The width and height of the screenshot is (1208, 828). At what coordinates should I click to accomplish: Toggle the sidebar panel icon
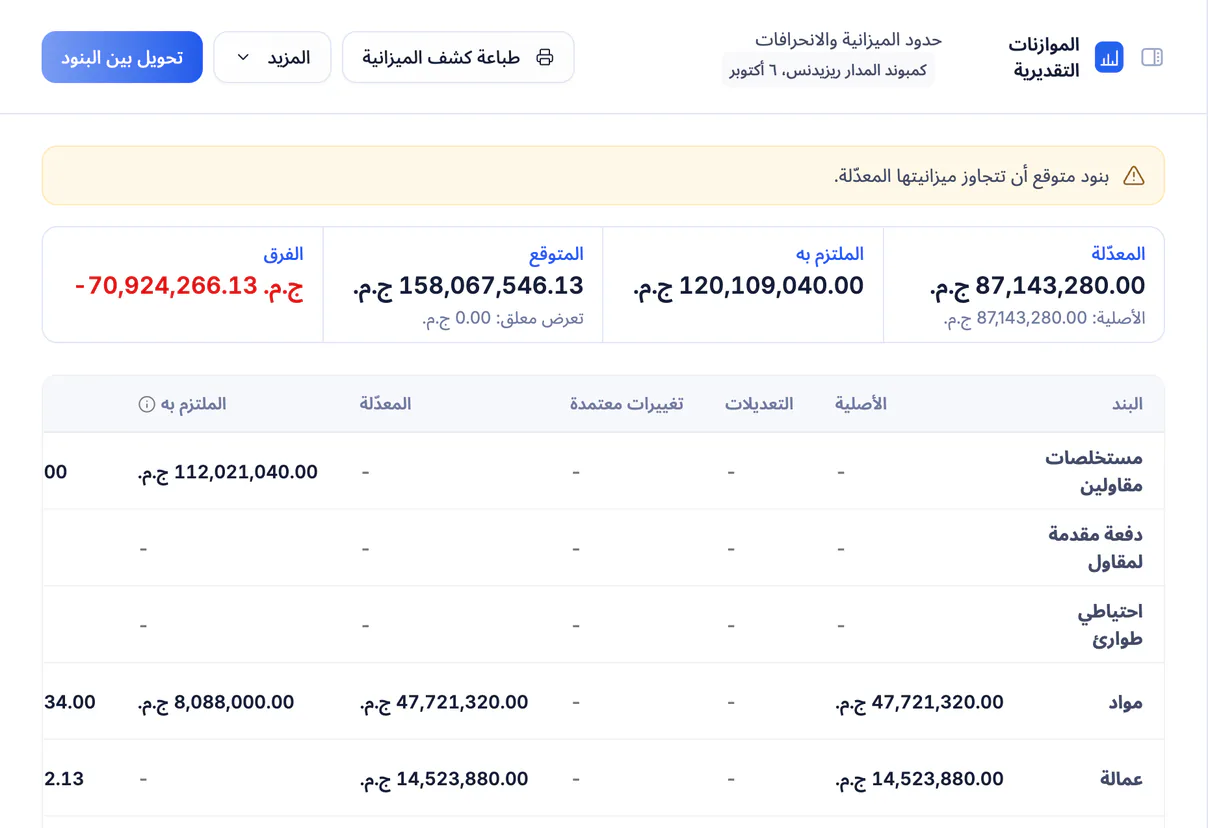click(1152, 57)
